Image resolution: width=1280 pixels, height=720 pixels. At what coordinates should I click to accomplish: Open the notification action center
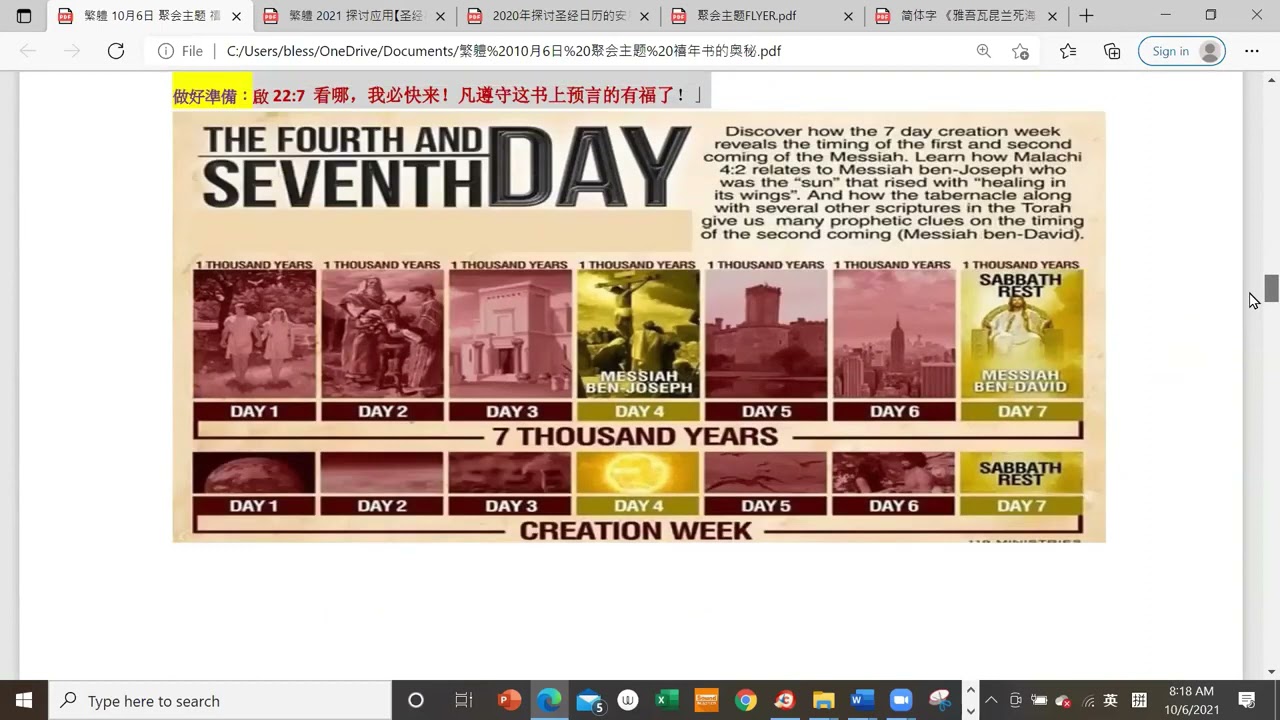(1247, 700)
